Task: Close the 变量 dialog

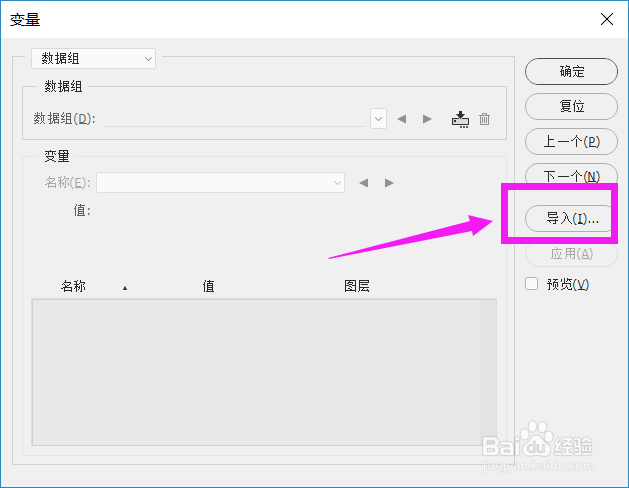Action: pos(607,19)
